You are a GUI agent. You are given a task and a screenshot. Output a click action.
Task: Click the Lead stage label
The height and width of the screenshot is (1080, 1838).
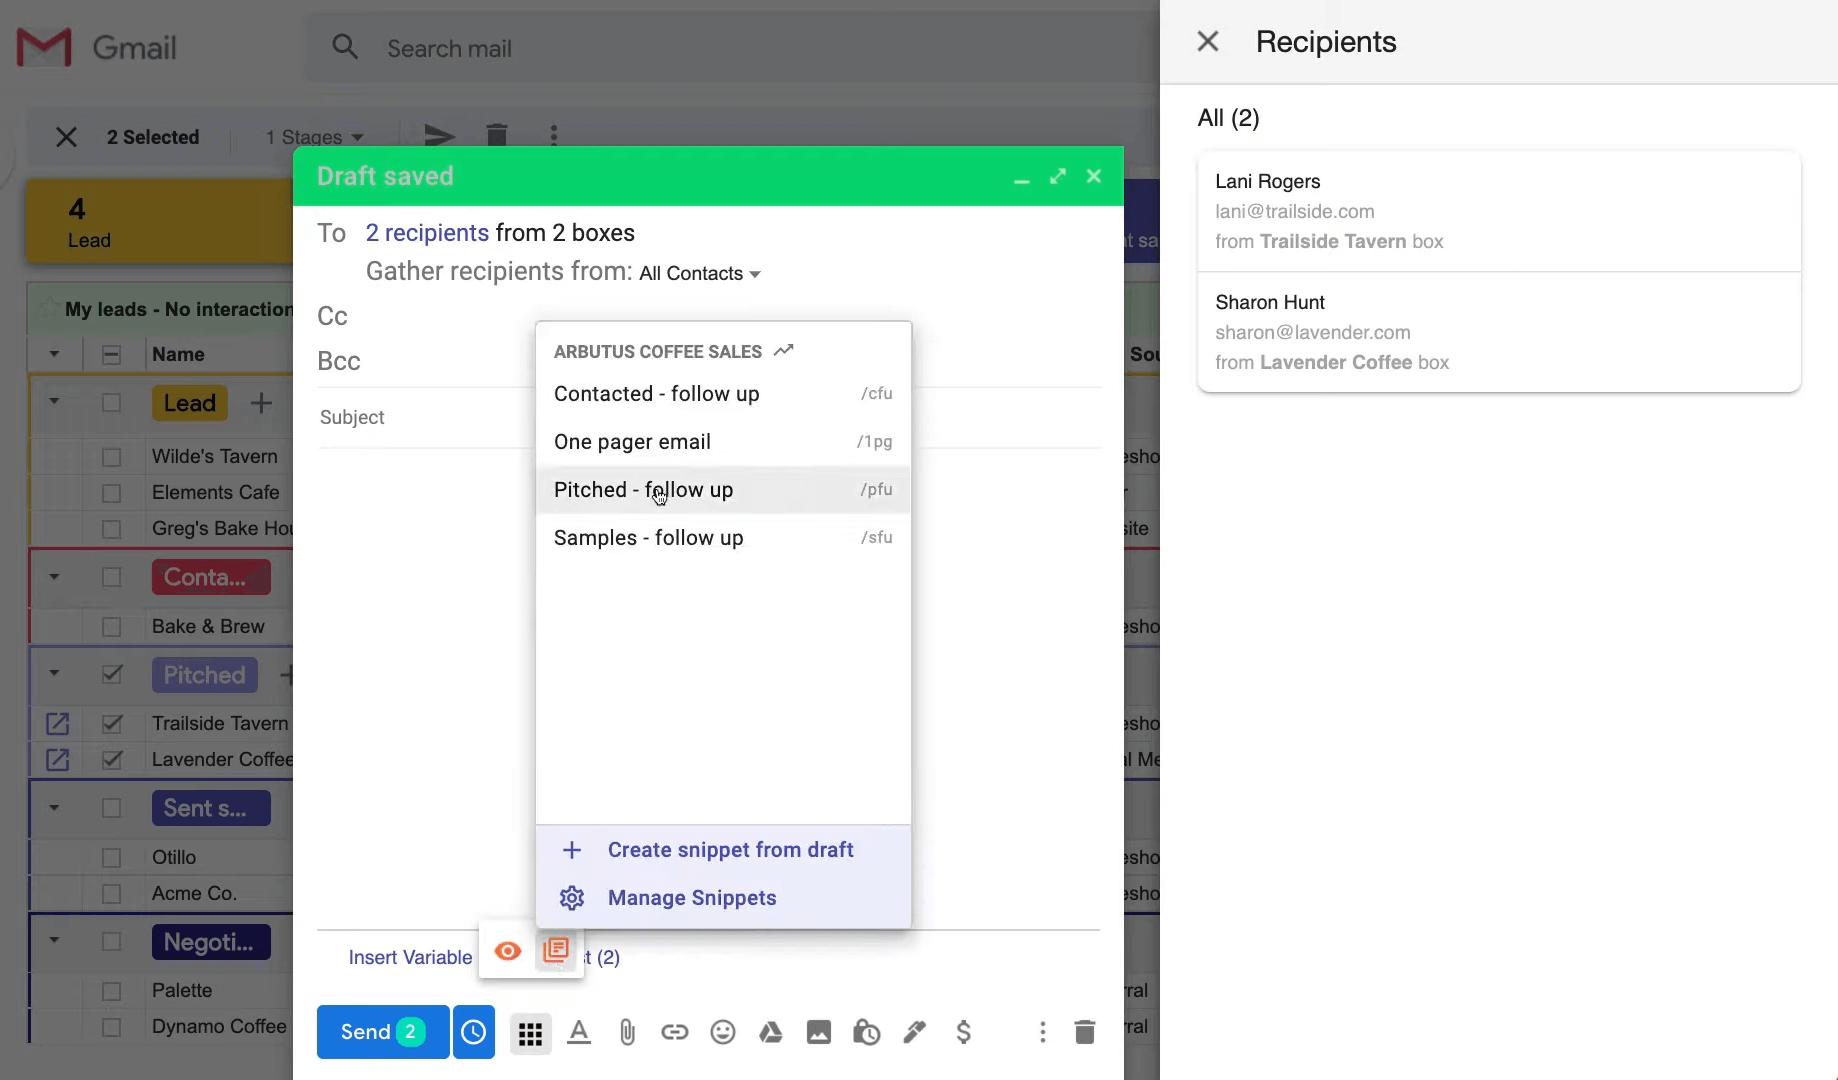(x=190, y=403)
